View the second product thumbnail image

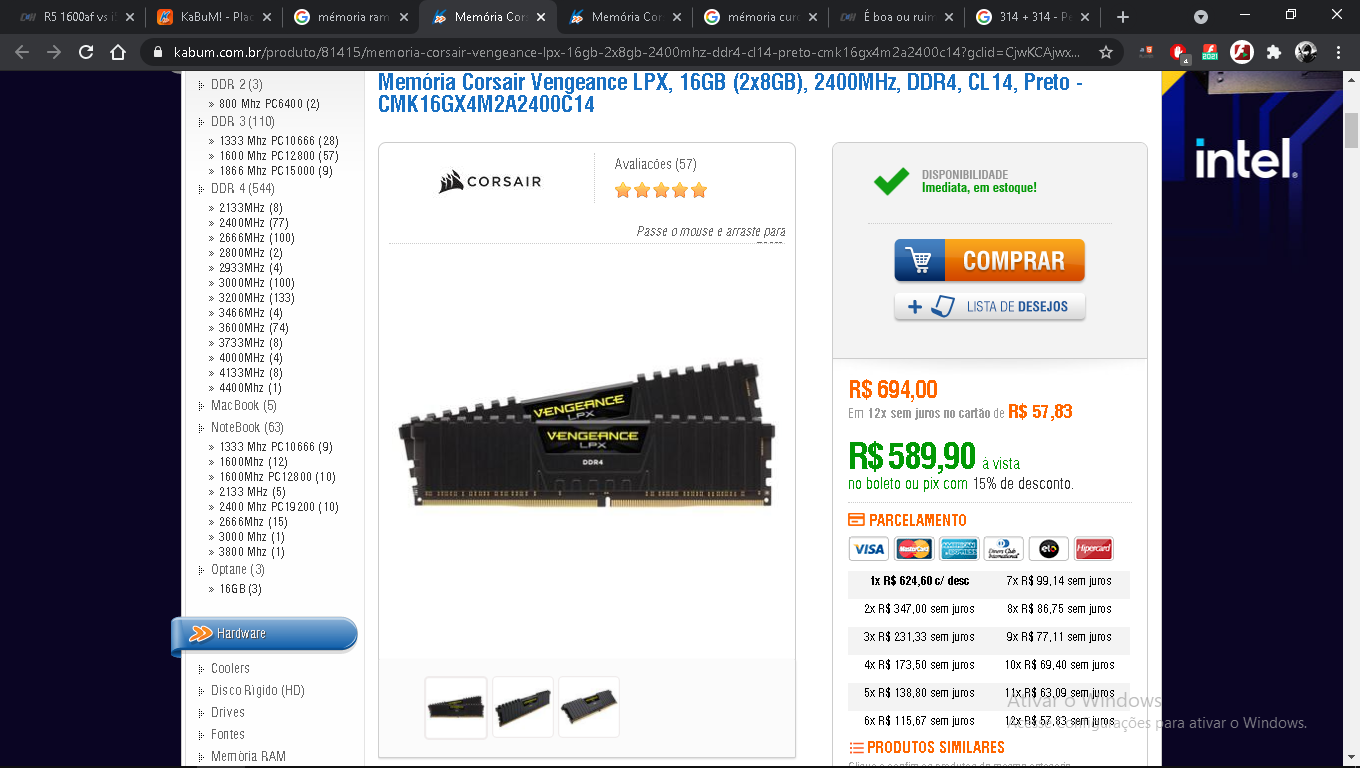tap(522, 707)
